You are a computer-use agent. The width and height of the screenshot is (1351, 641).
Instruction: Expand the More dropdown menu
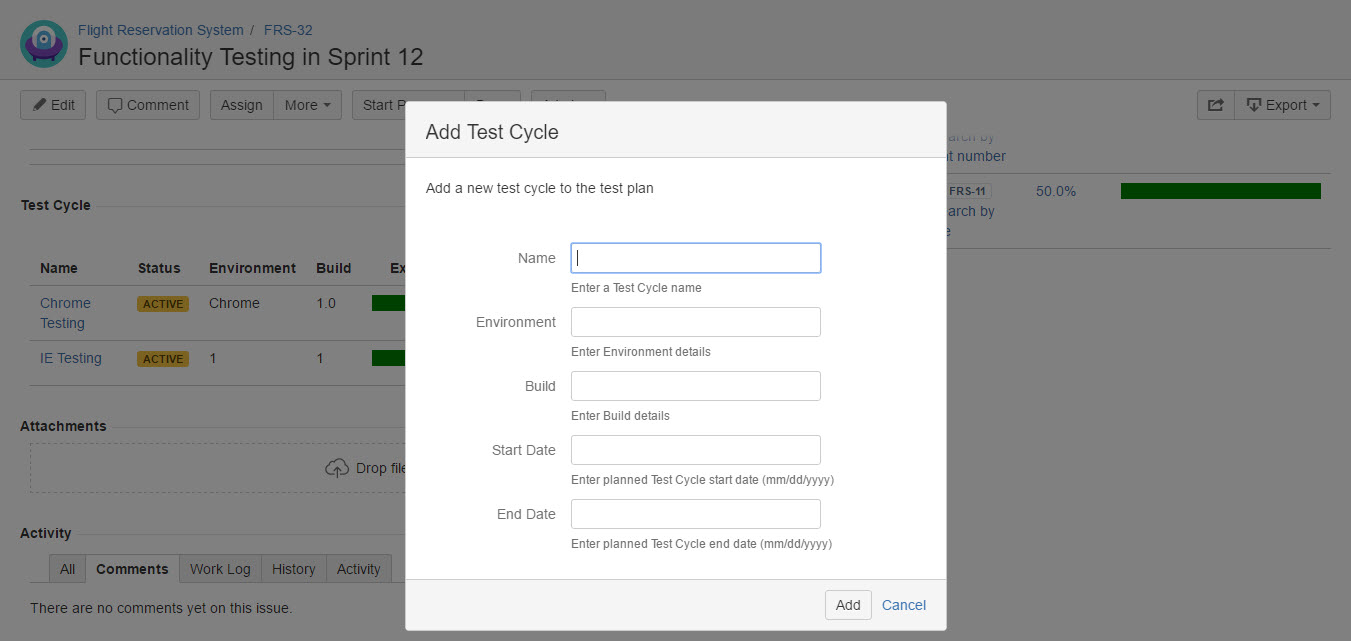tap(307, 105)
